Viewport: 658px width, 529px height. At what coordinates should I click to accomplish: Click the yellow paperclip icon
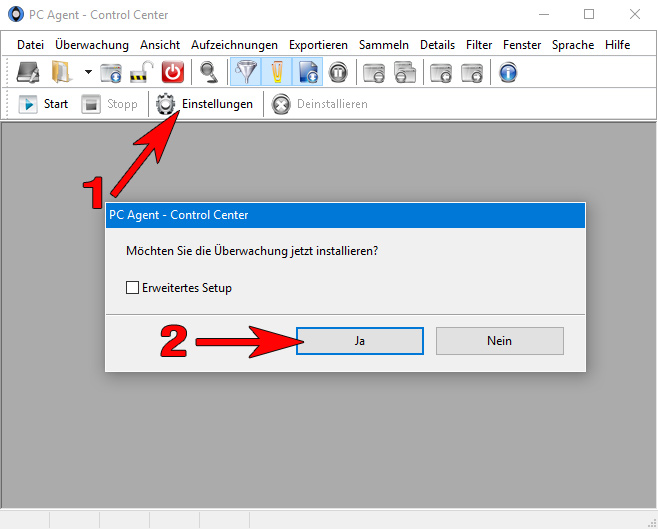277,72
